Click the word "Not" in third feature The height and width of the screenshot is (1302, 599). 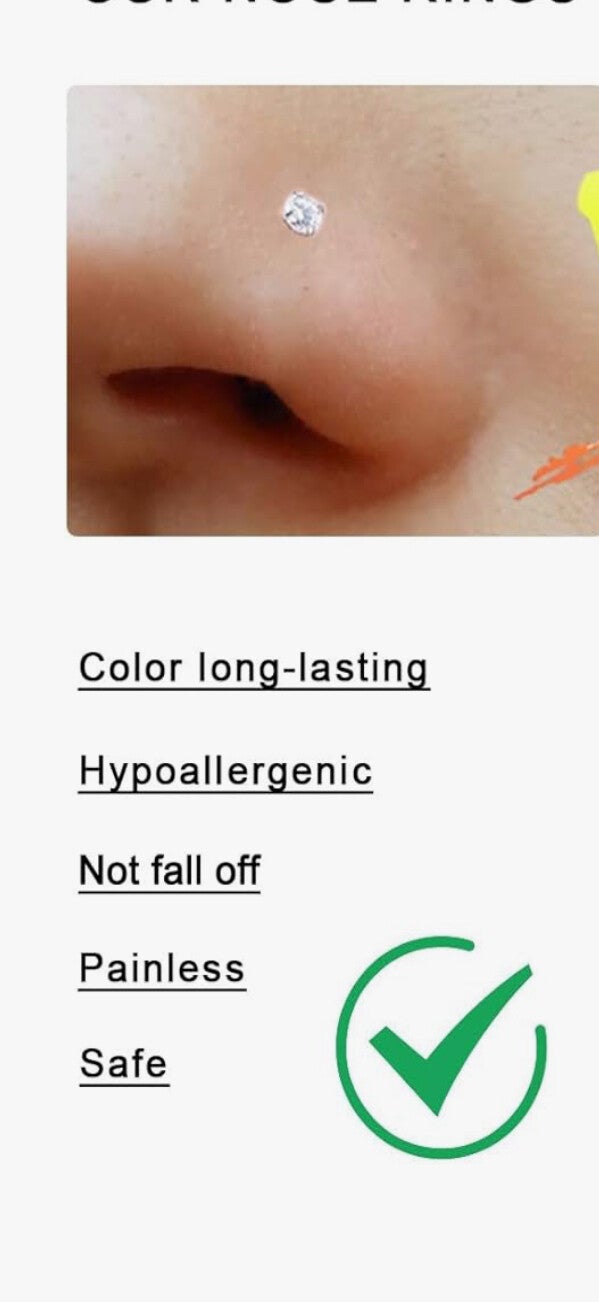coord(109,871)
